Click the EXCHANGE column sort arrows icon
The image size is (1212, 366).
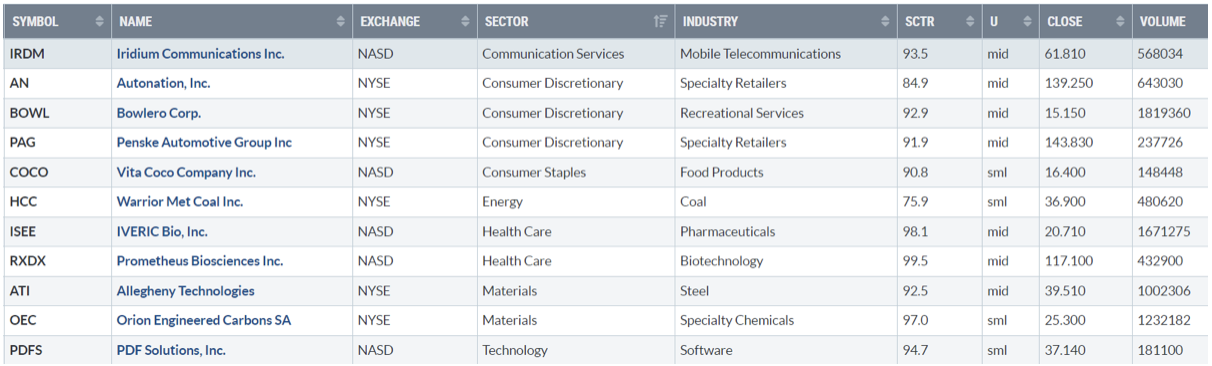click(466, 22)
